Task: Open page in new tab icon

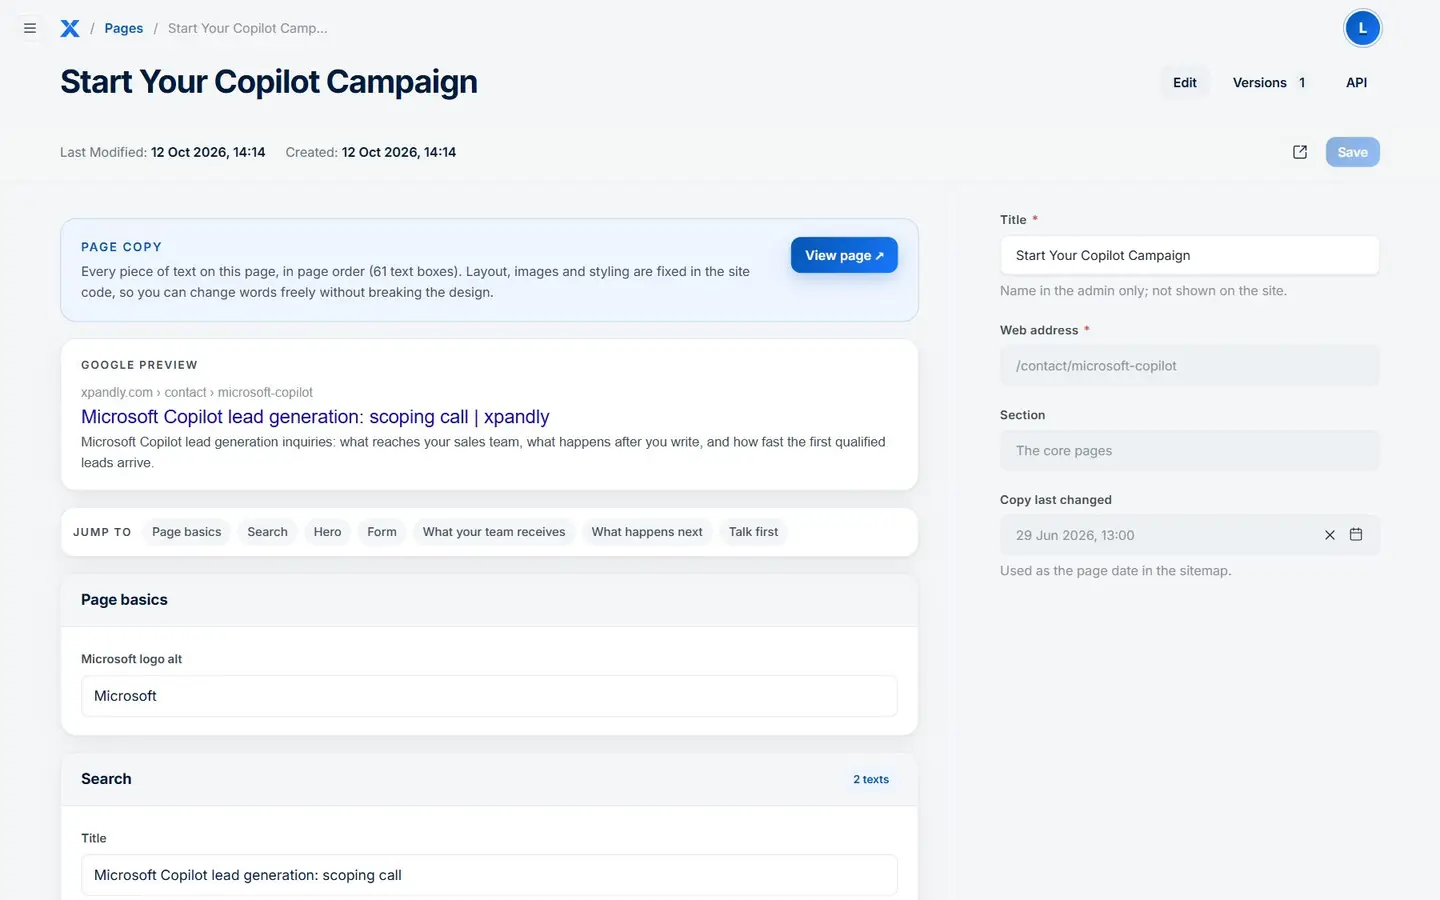Action: (x=1300, y=152)
